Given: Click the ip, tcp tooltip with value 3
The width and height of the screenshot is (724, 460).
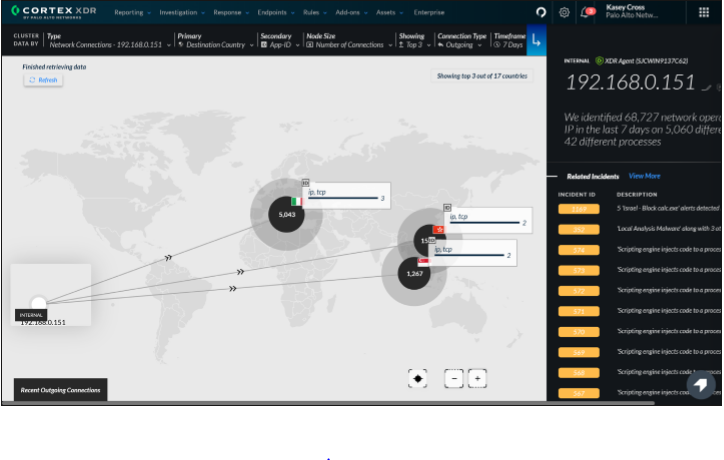Looking at the screenshot, I should (x=346, y=195).
